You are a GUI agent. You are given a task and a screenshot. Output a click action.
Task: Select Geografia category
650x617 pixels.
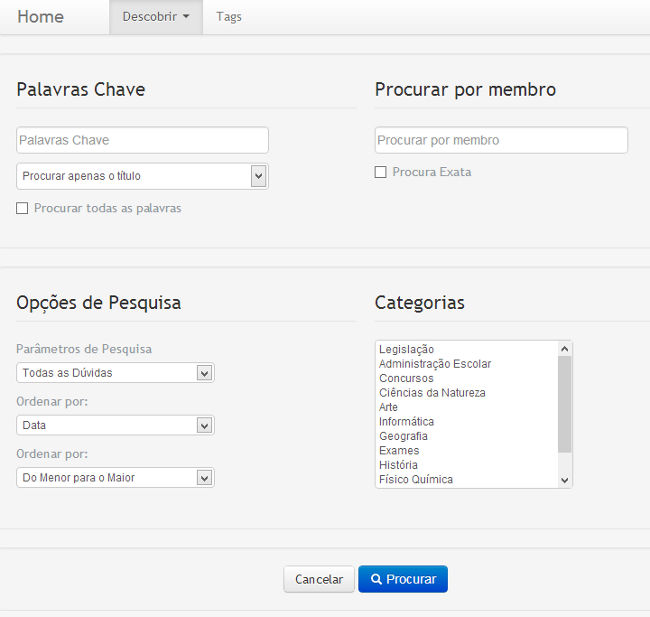403,436
